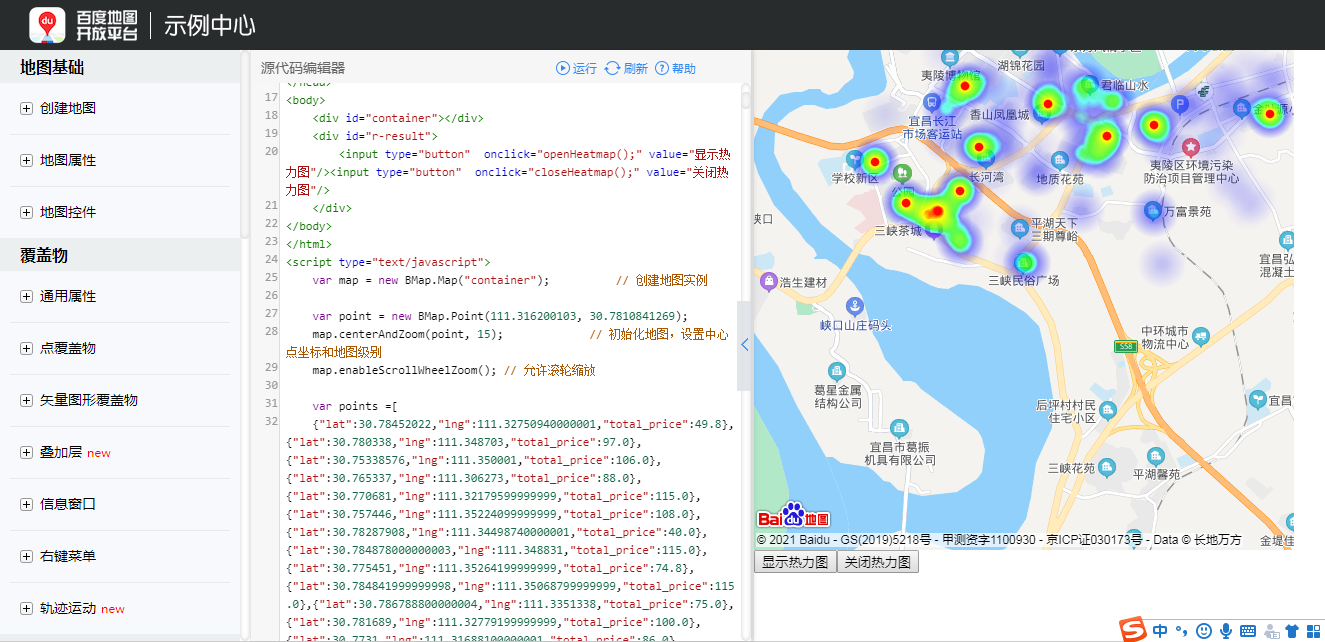Click the S58 highway shield on map
The height and width of the screenshot is (642, 1325).
(x=1127, y=346)
